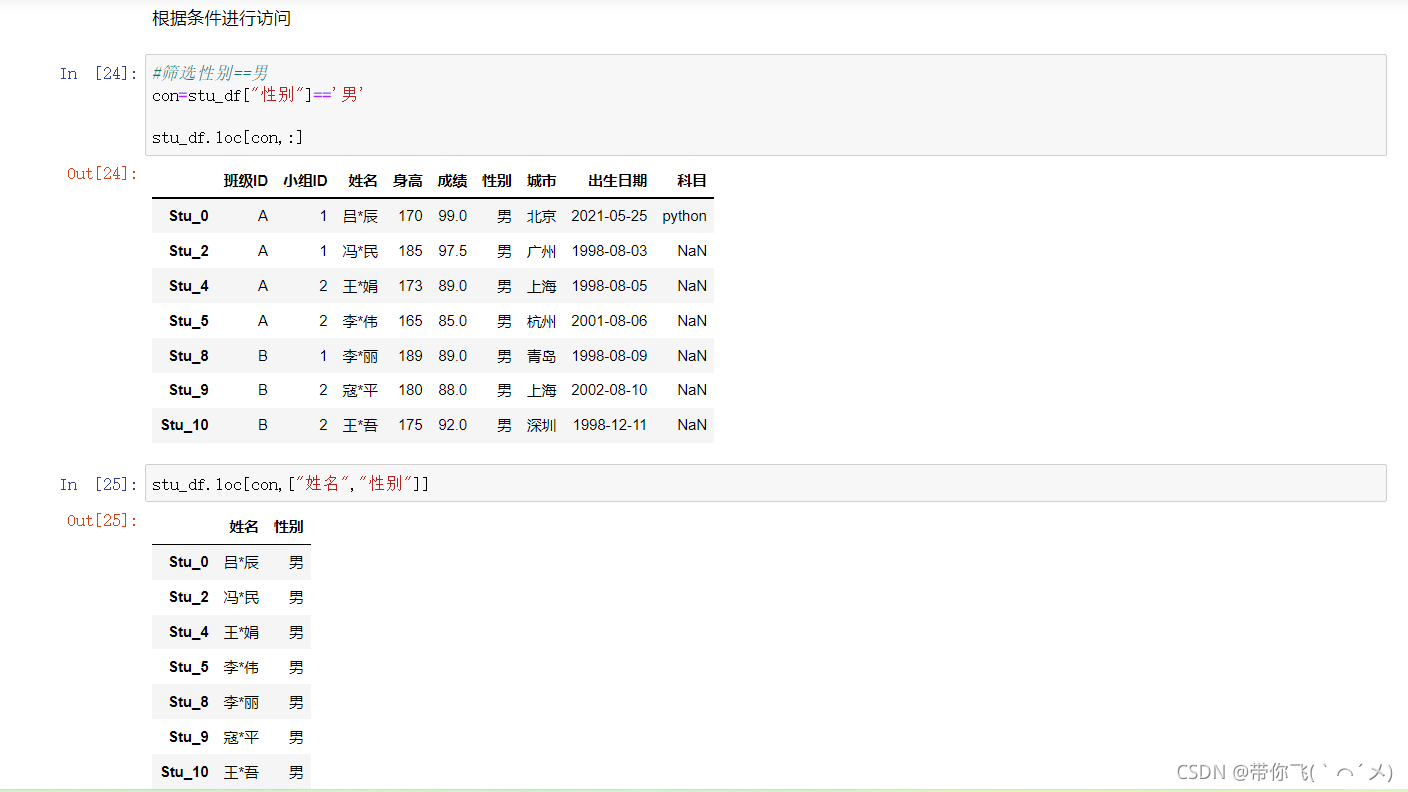Click the date 2001-08-06

click(609, 321)
